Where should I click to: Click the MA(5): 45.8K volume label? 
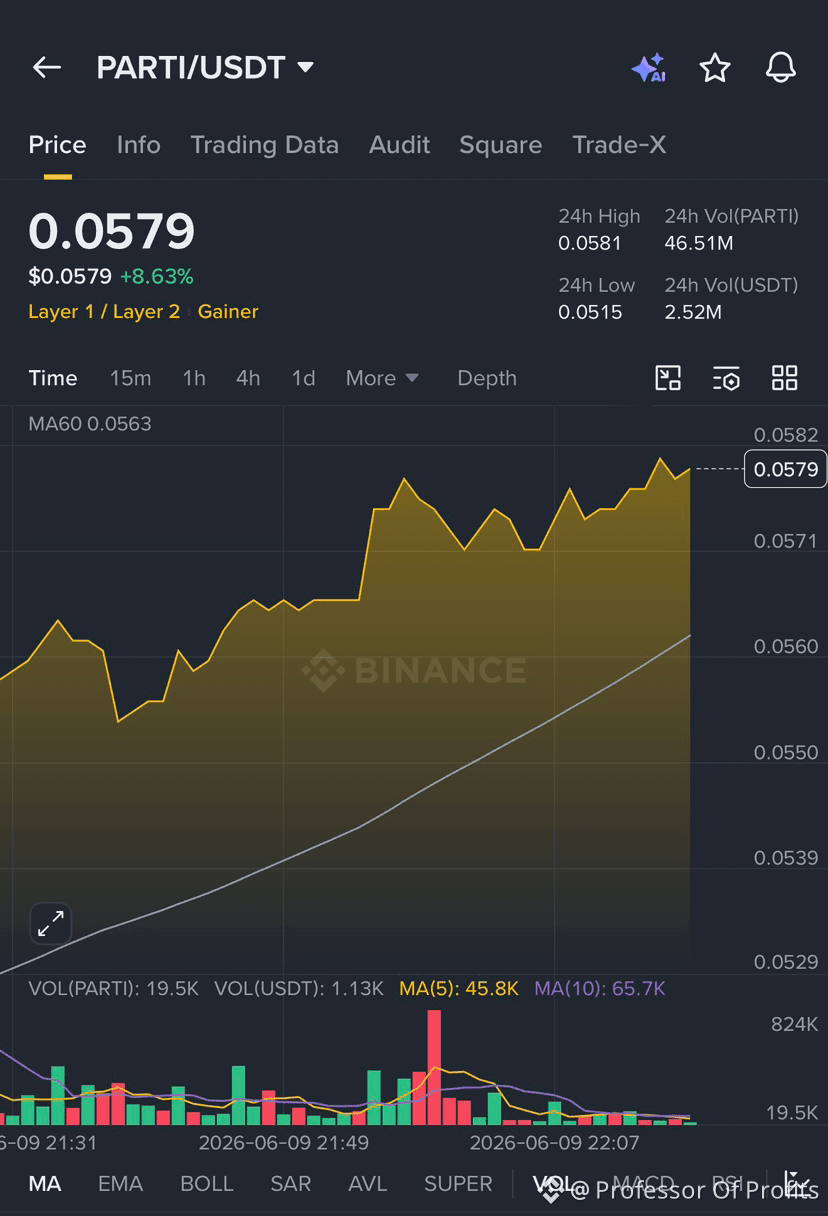click(x=459, y=989)
